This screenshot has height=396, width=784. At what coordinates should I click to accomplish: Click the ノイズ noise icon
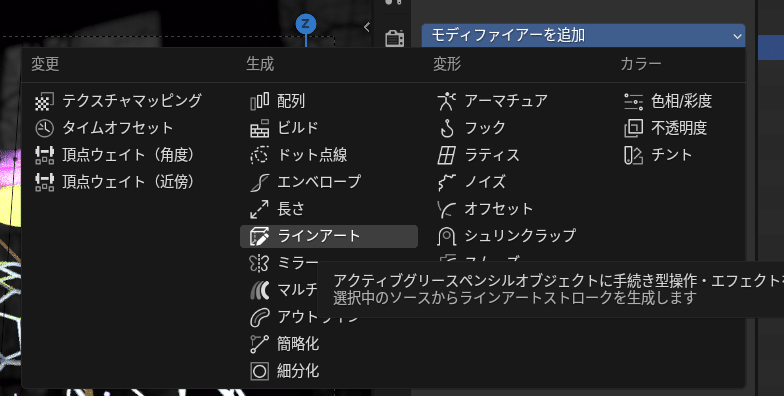[446, 182]
